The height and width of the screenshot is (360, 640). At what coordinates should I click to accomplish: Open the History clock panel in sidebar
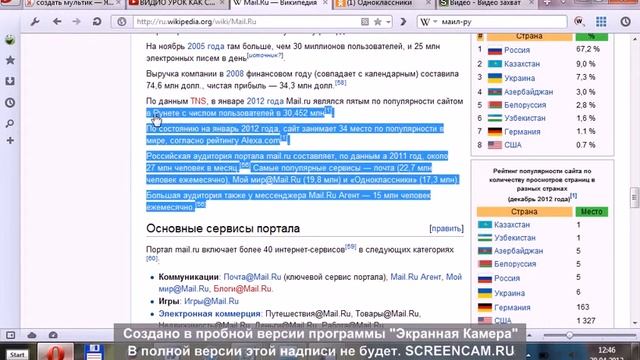[10, 102]
